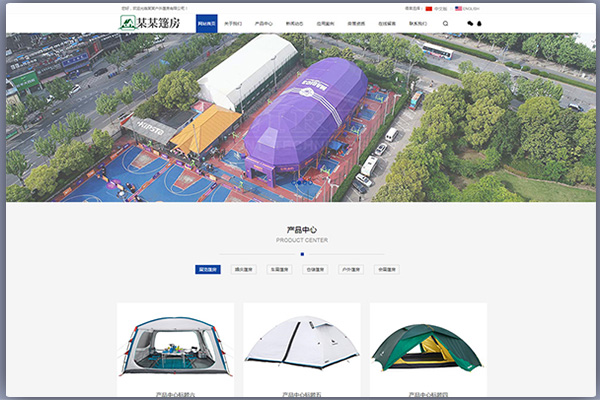Click the Chinese flag language icon

pyautogui.click(x=429, y=8)
